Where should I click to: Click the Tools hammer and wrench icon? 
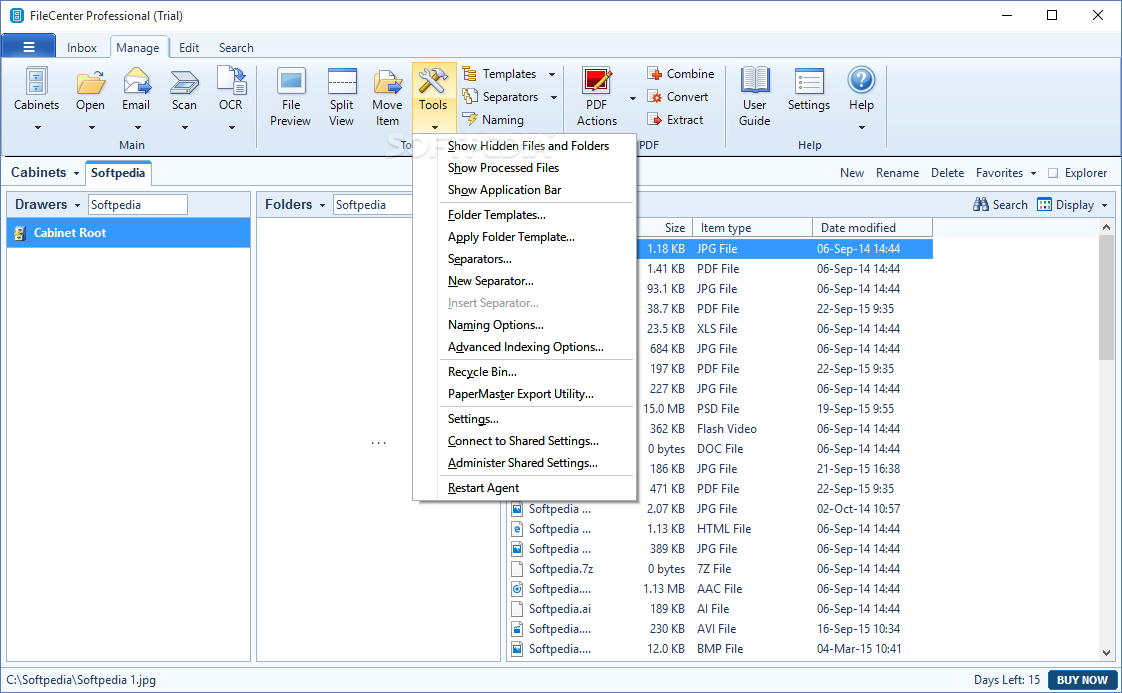coord(433,81)
